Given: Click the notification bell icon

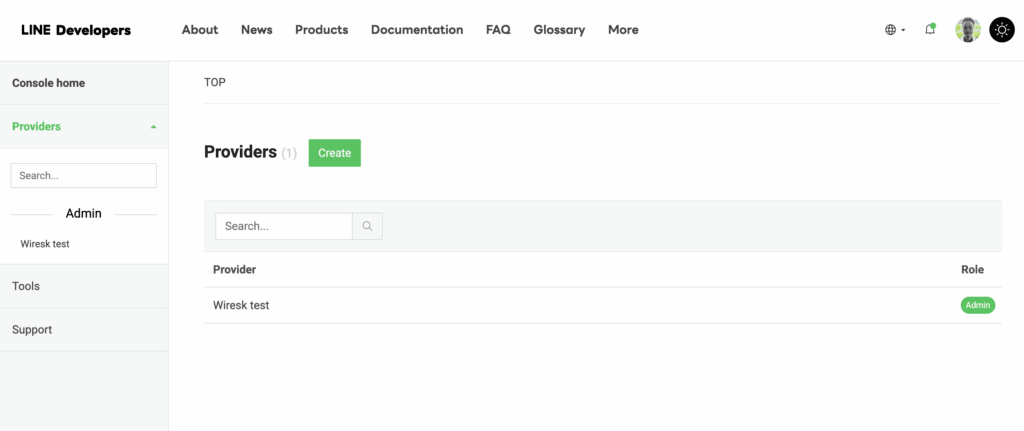Looking at the screenshot, I should click(x=930, y=30).
